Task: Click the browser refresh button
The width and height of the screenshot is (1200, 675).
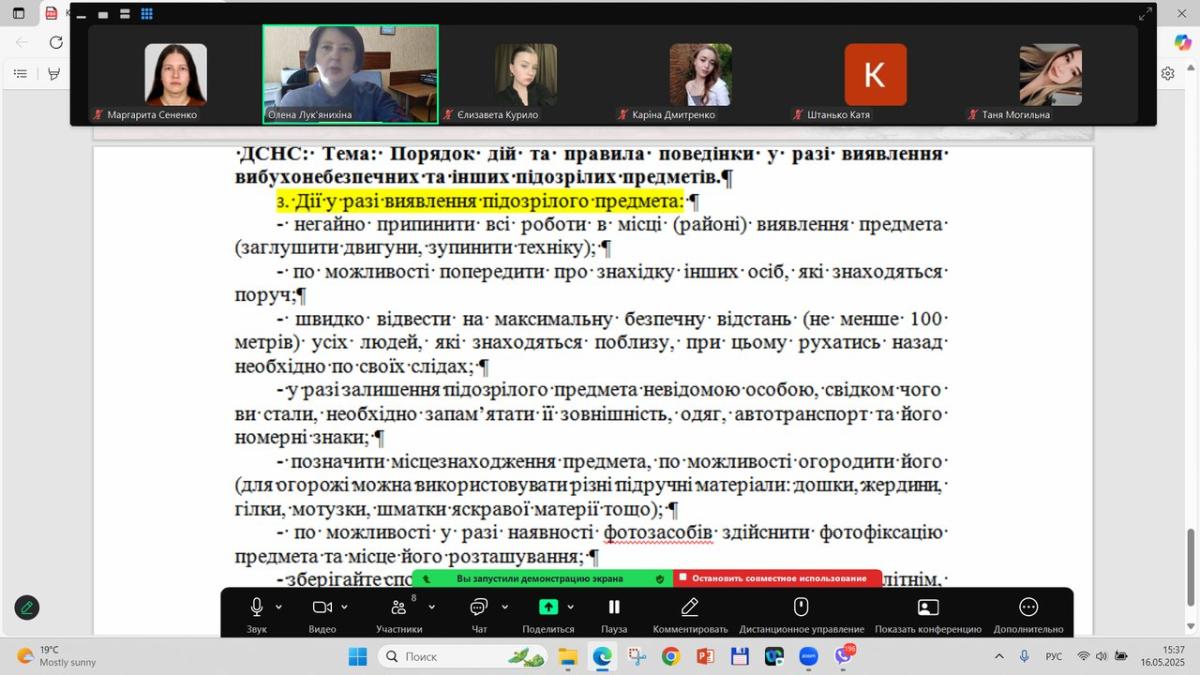Action: [56, 42]
